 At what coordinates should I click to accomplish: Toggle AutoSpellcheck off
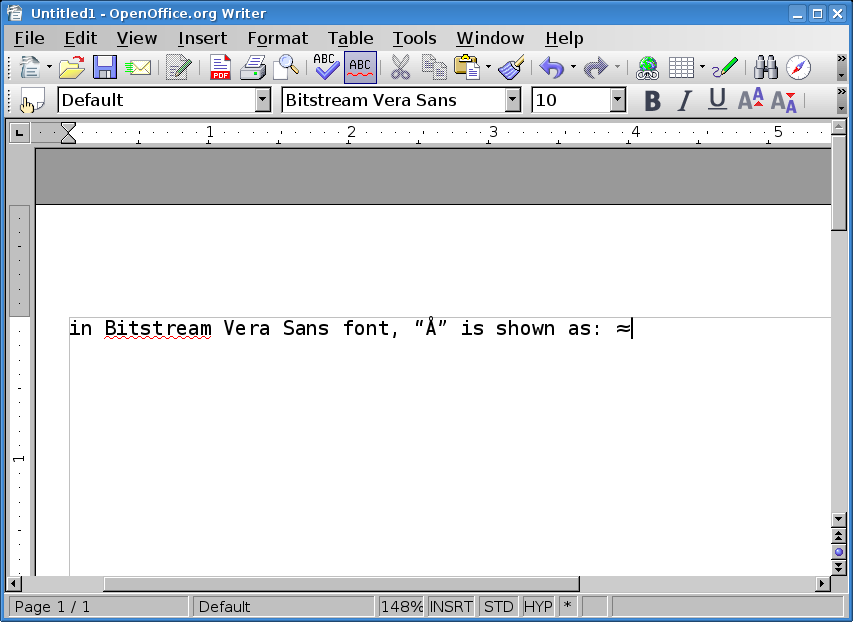(360, 67)
